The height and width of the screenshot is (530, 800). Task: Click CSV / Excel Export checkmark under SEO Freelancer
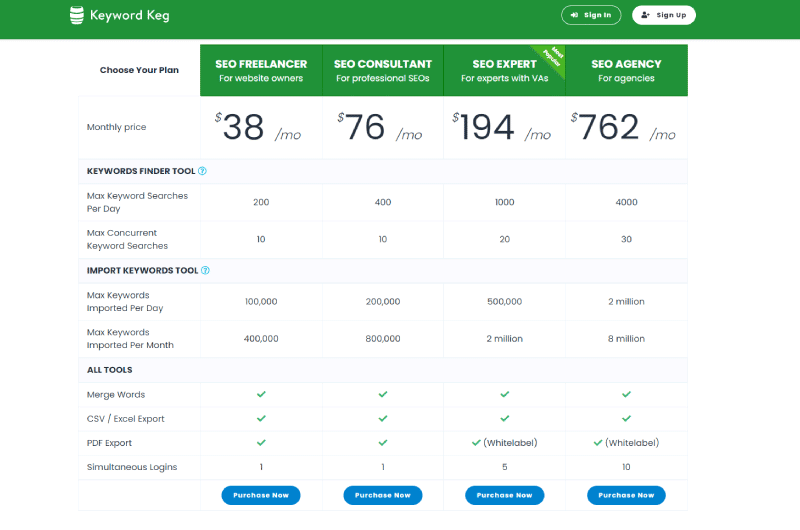pos(261,418)
